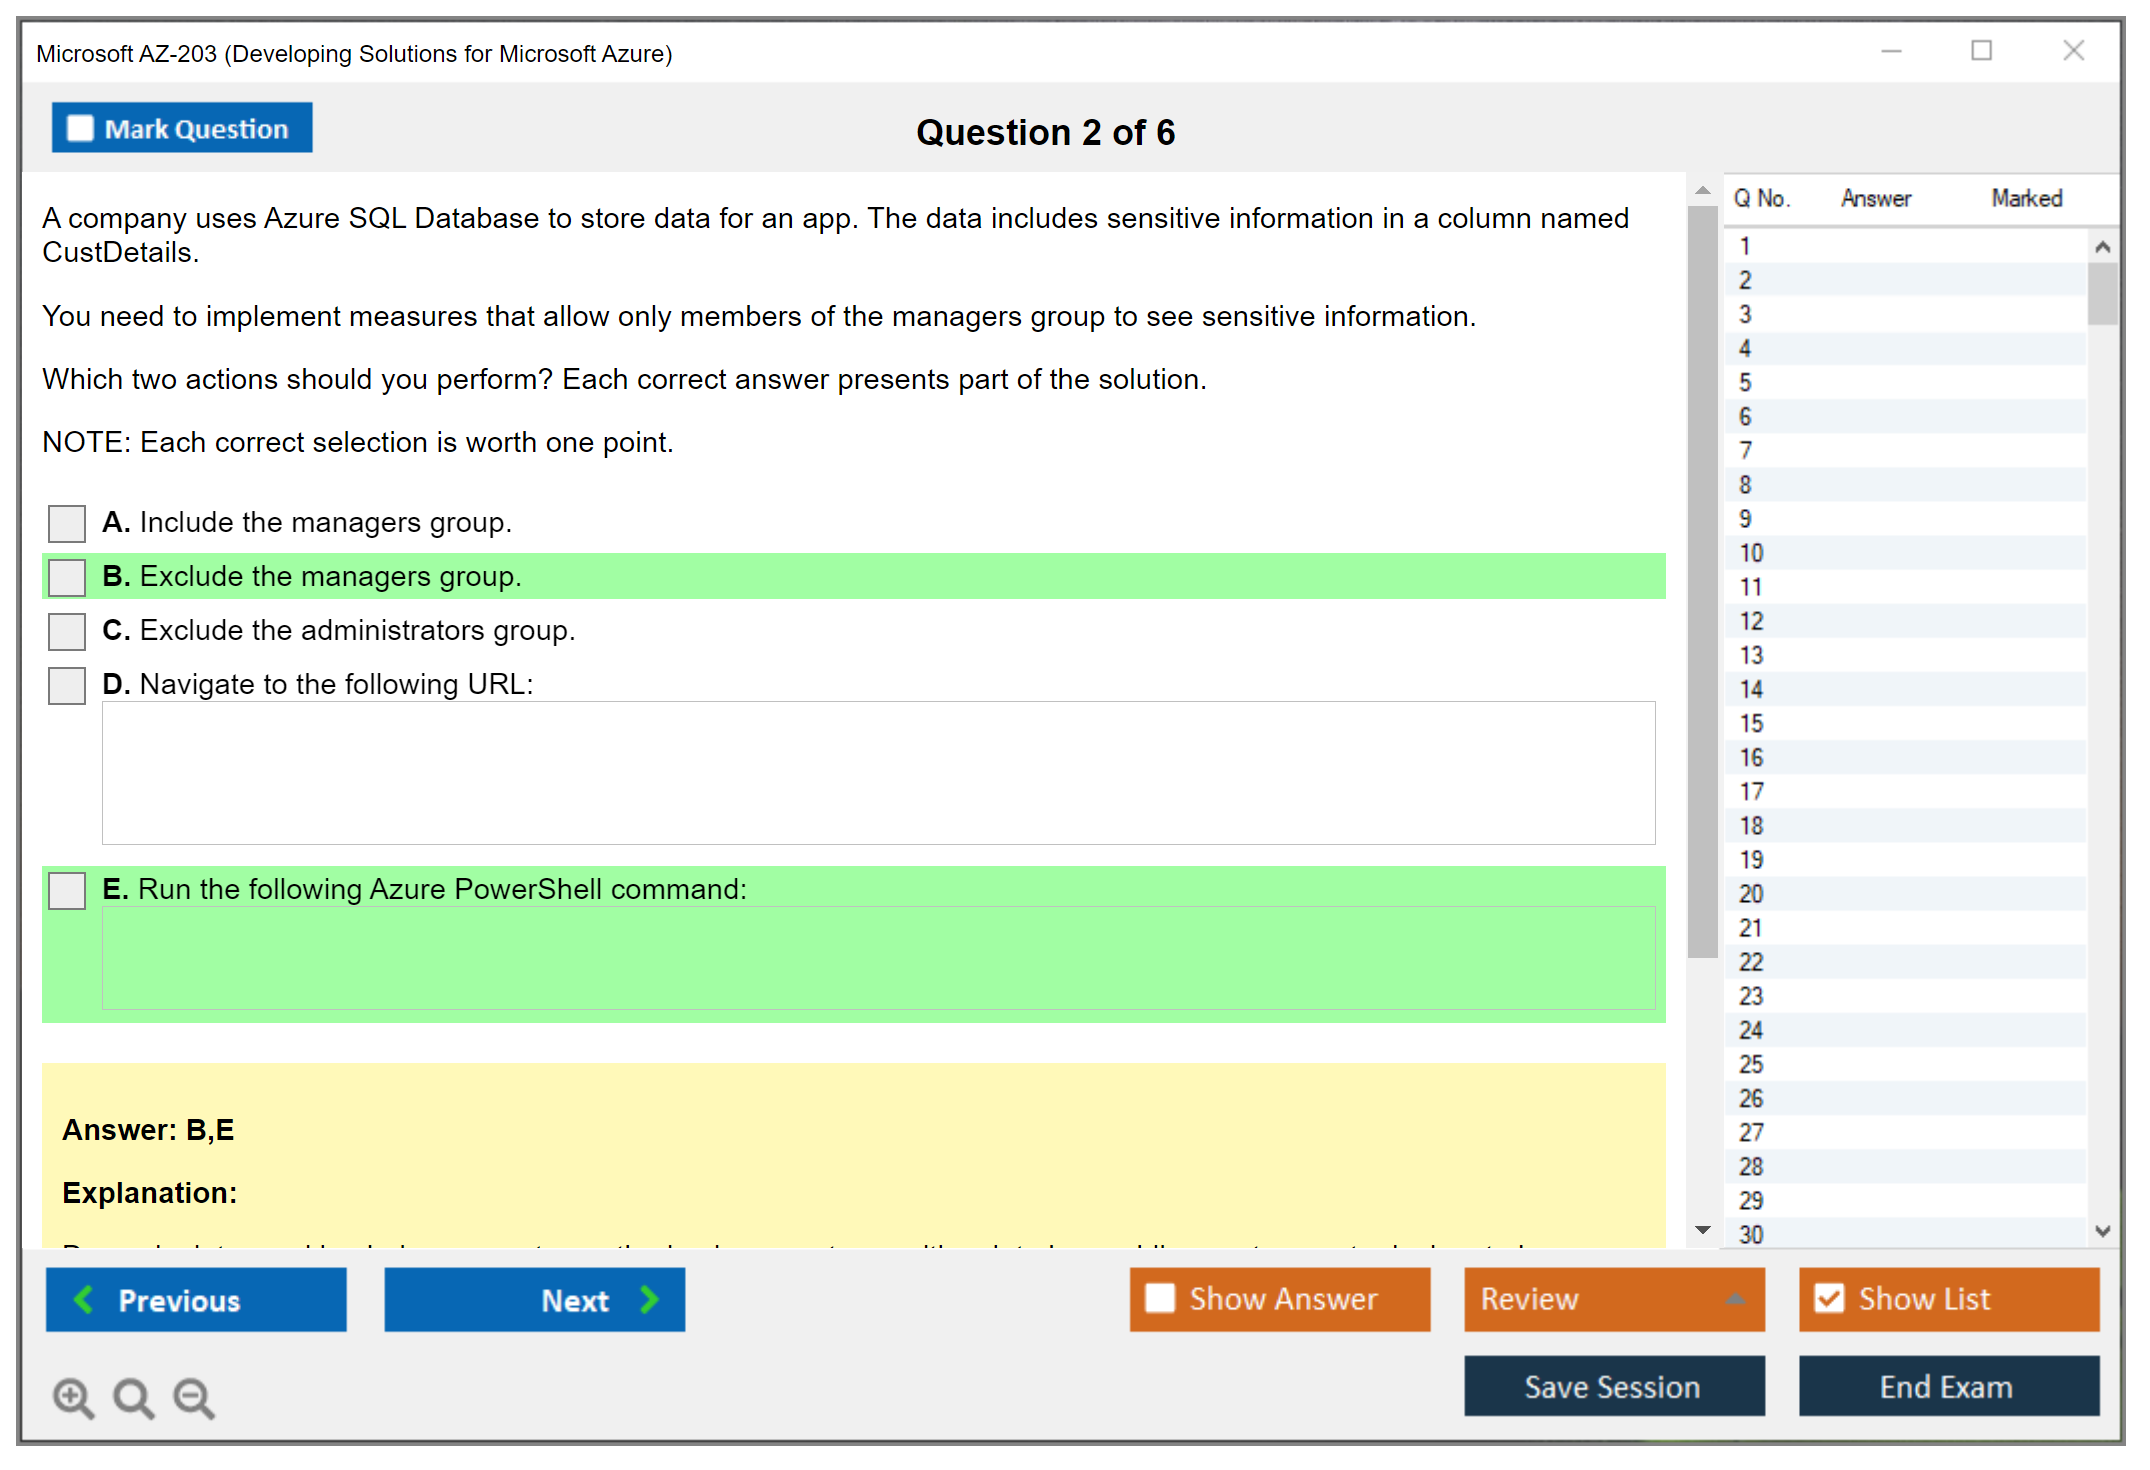2150x1470 pixels.
Task: Select question 22 in the list
Action: pos(1751,962)
